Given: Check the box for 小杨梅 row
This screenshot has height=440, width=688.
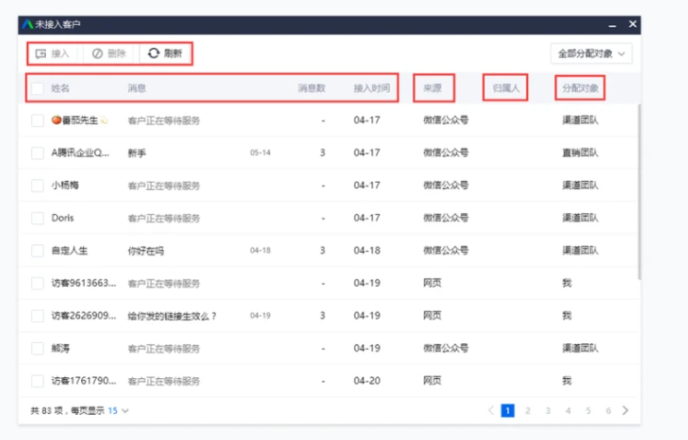Looking at the screenshot, I should (37, 186).
